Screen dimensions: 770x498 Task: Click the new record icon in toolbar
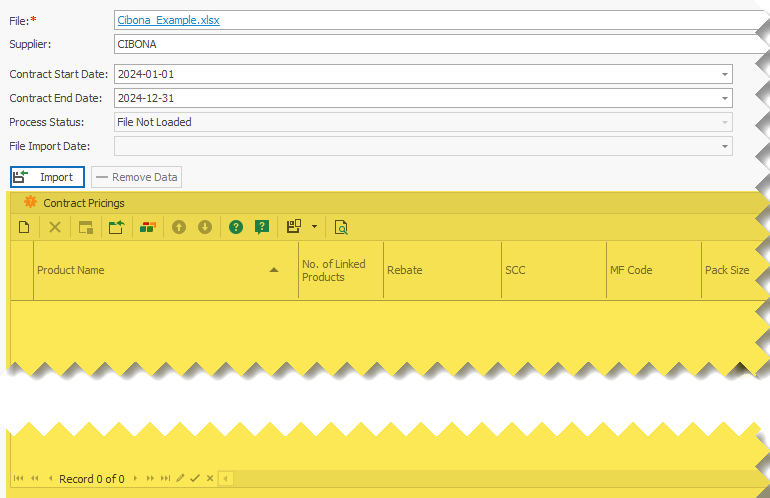24,227
